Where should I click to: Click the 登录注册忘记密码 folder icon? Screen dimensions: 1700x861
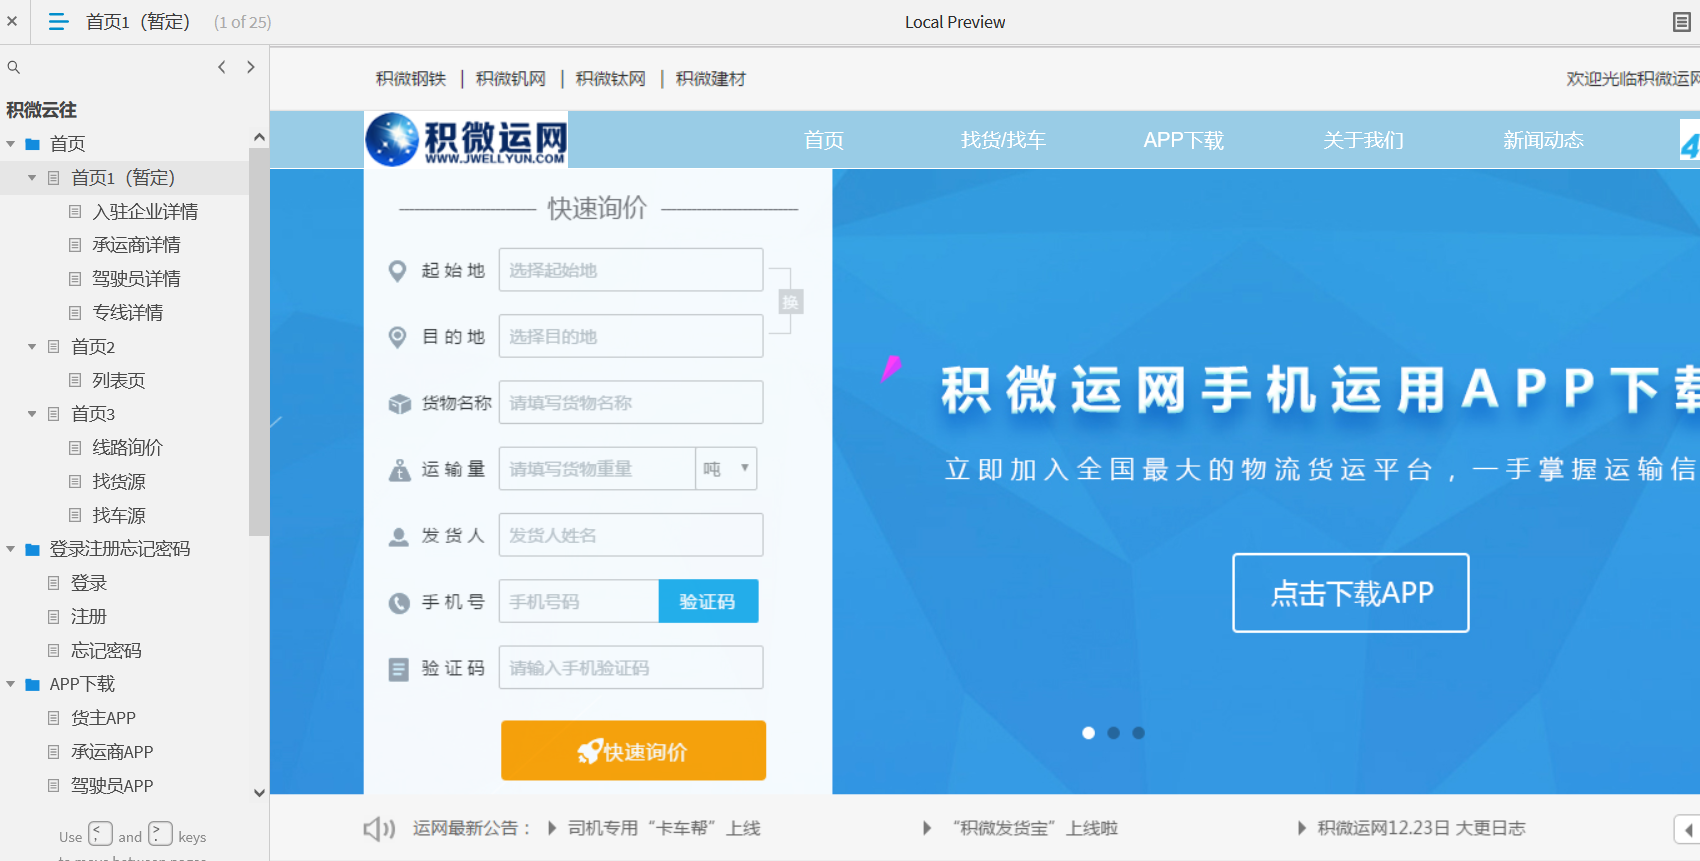(x=32, y=549)
